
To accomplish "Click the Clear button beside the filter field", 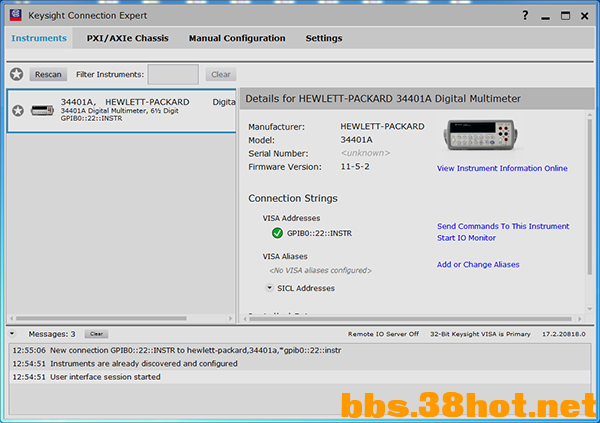I will coord(221,74).
